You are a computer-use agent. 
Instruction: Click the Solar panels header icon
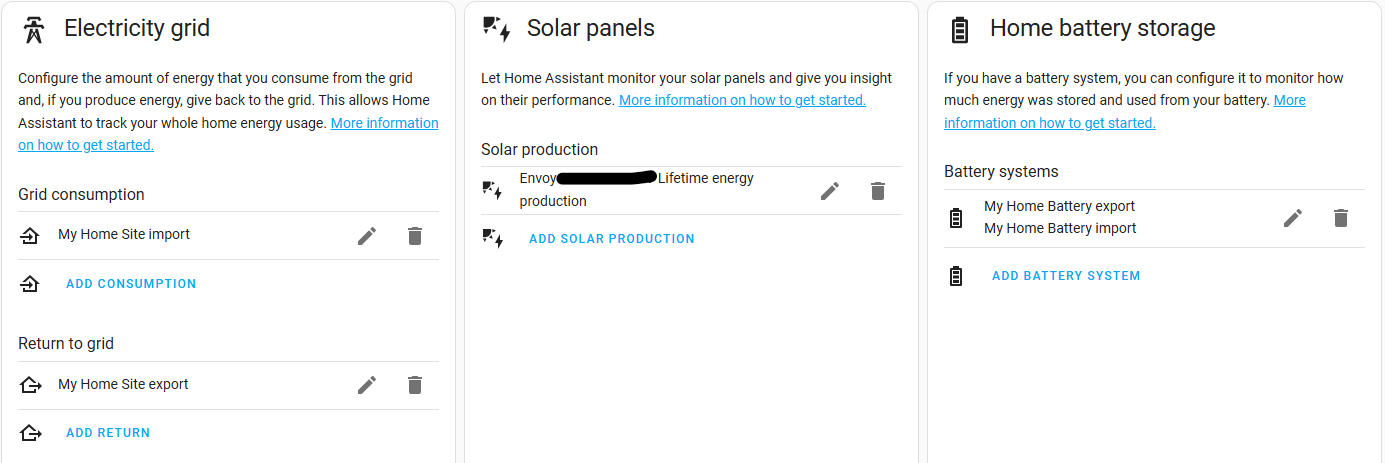point(497,29)
